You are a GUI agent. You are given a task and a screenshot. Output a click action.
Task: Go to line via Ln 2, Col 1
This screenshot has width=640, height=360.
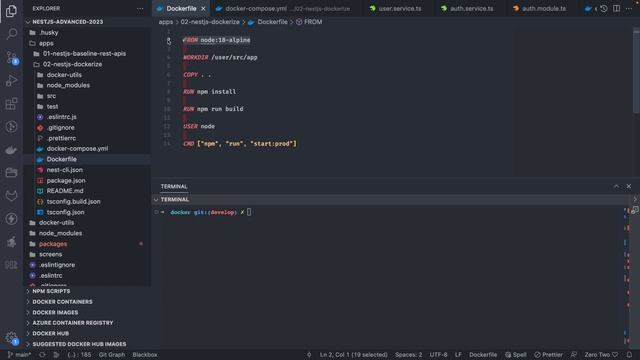(353, 355)
